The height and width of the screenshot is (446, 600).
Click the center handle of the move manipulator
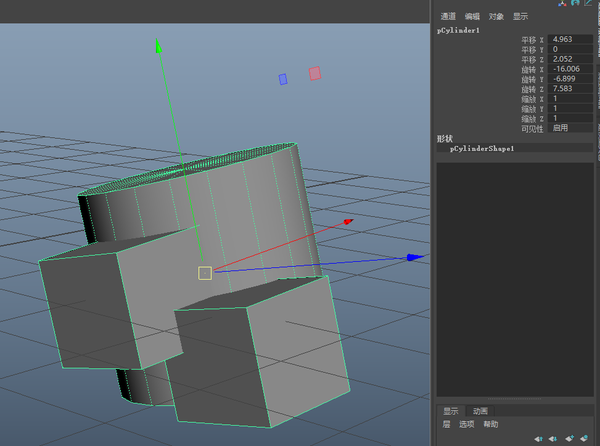[x=204, y=273]
